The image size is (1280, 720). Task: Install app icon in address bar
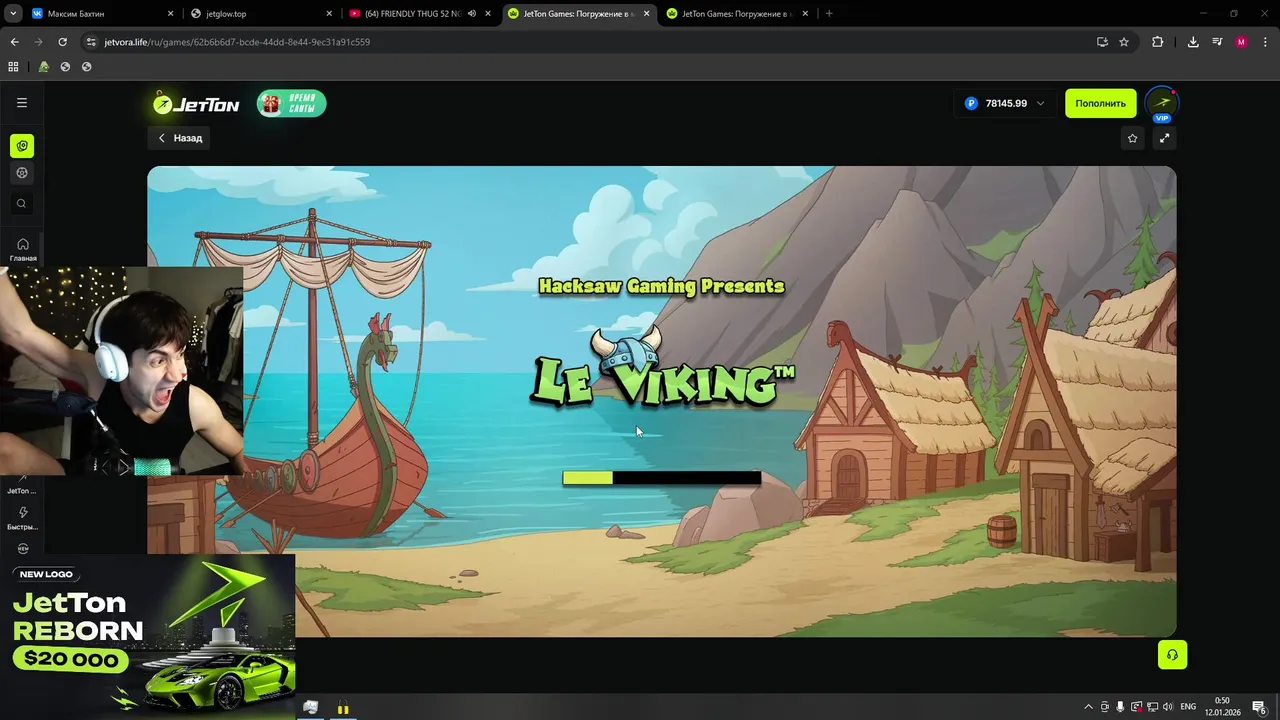[x=1102, y=42]
